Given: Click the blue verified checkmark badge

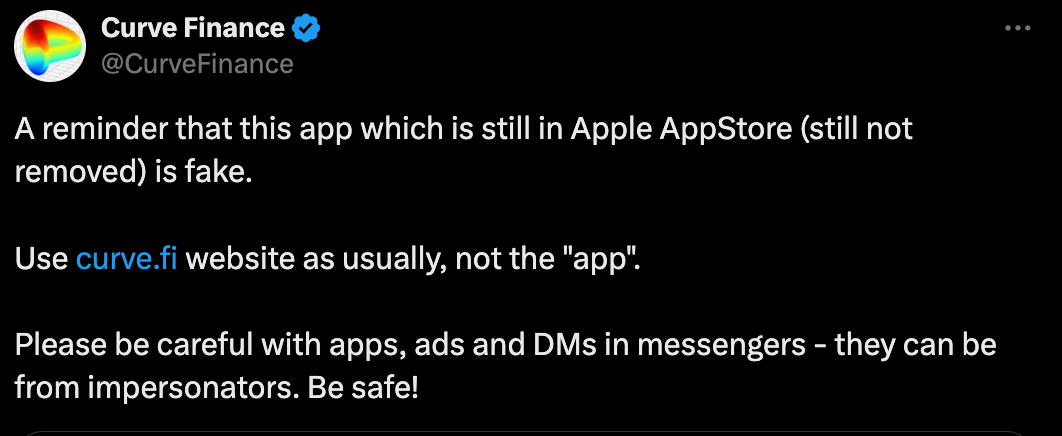Looking at the screenshot, I should (305, 28).
